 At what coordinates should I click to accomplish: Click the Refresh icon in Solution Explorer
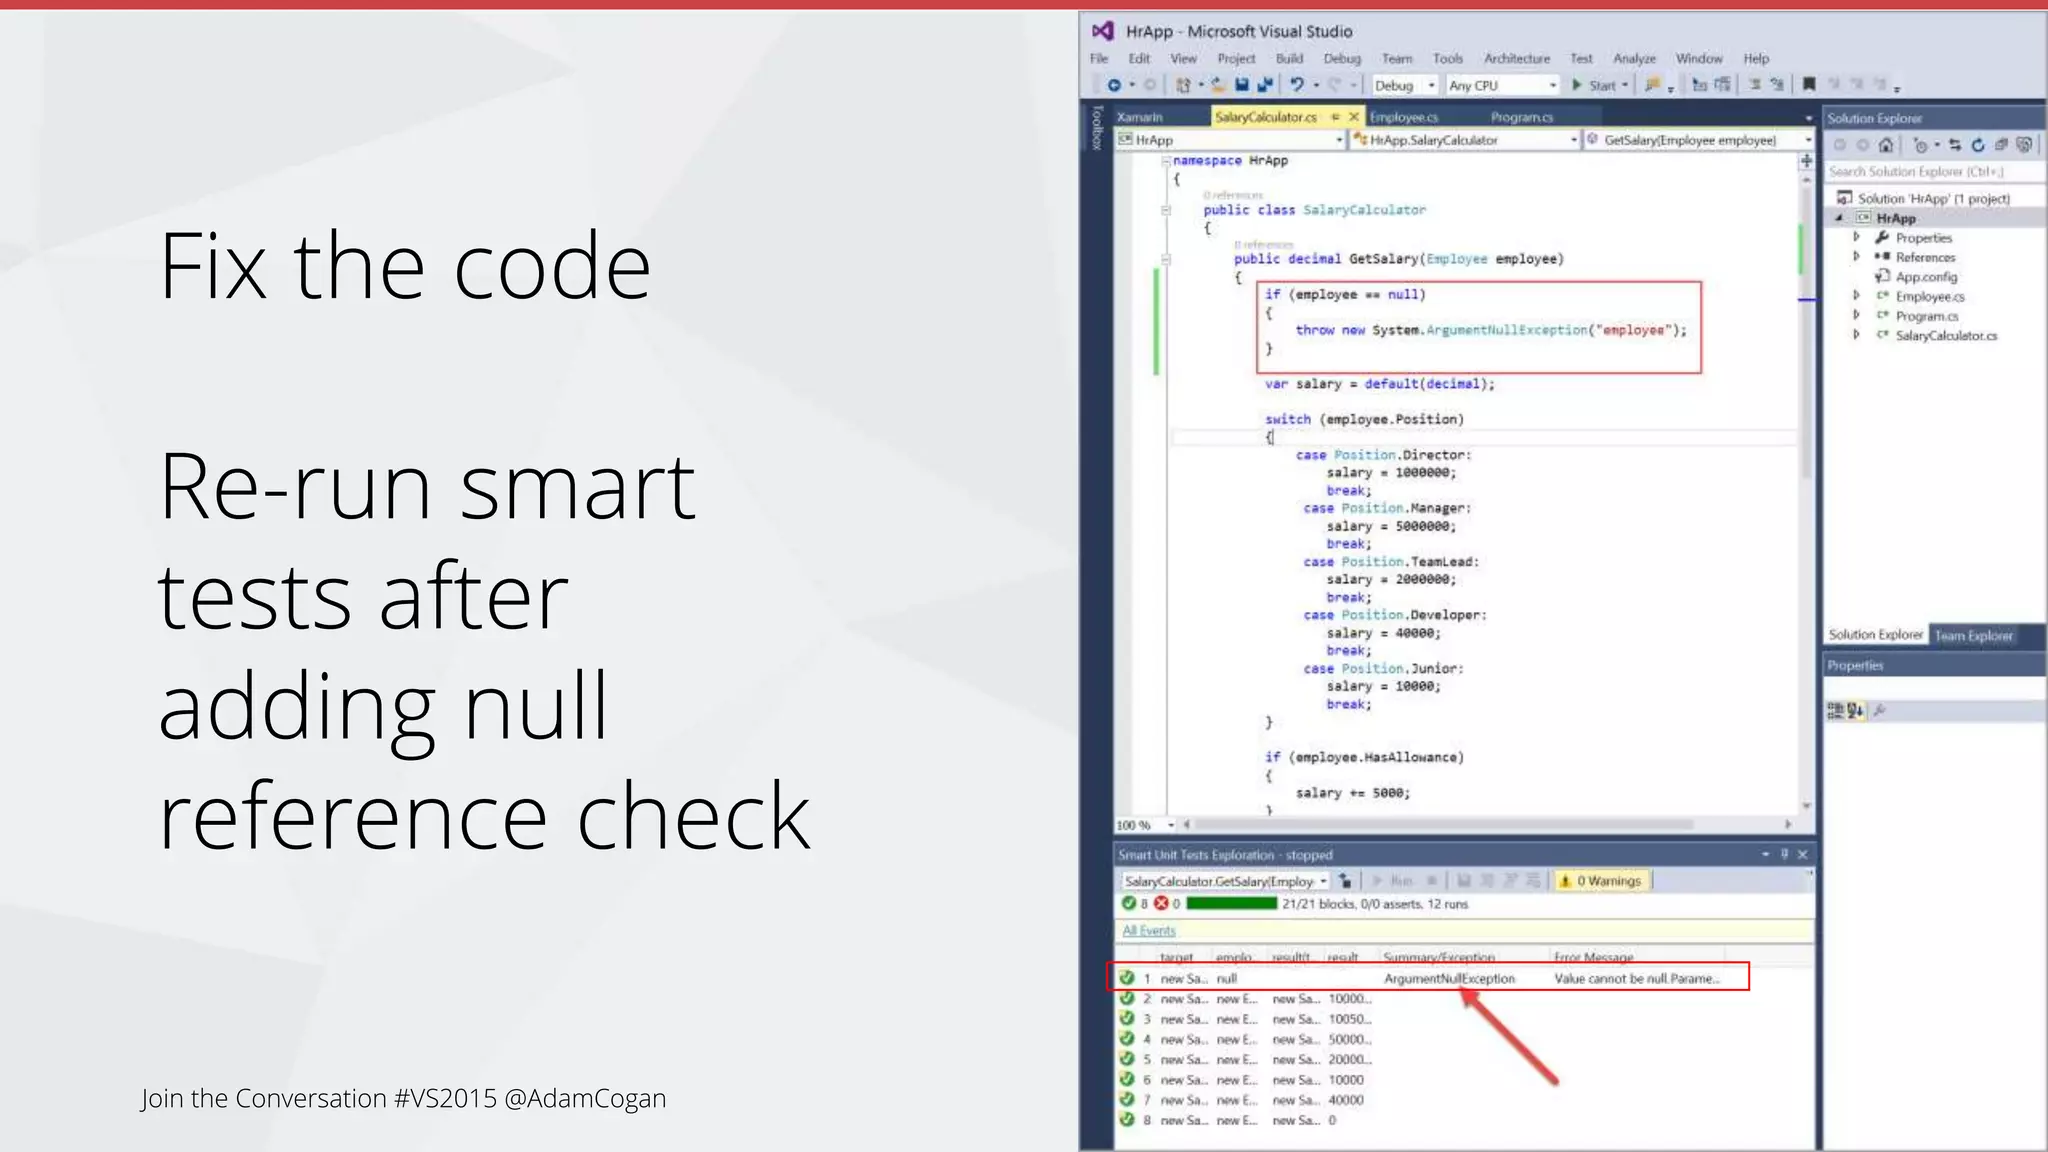pos(1978,146)
